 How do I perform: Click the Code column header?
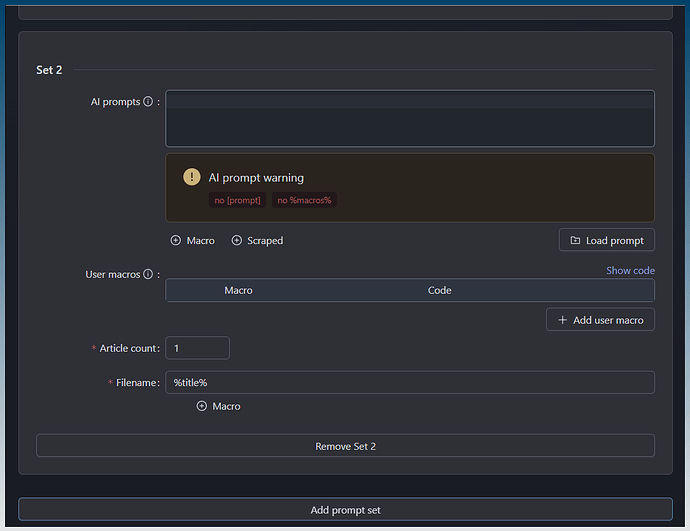[x=439, y=290]
